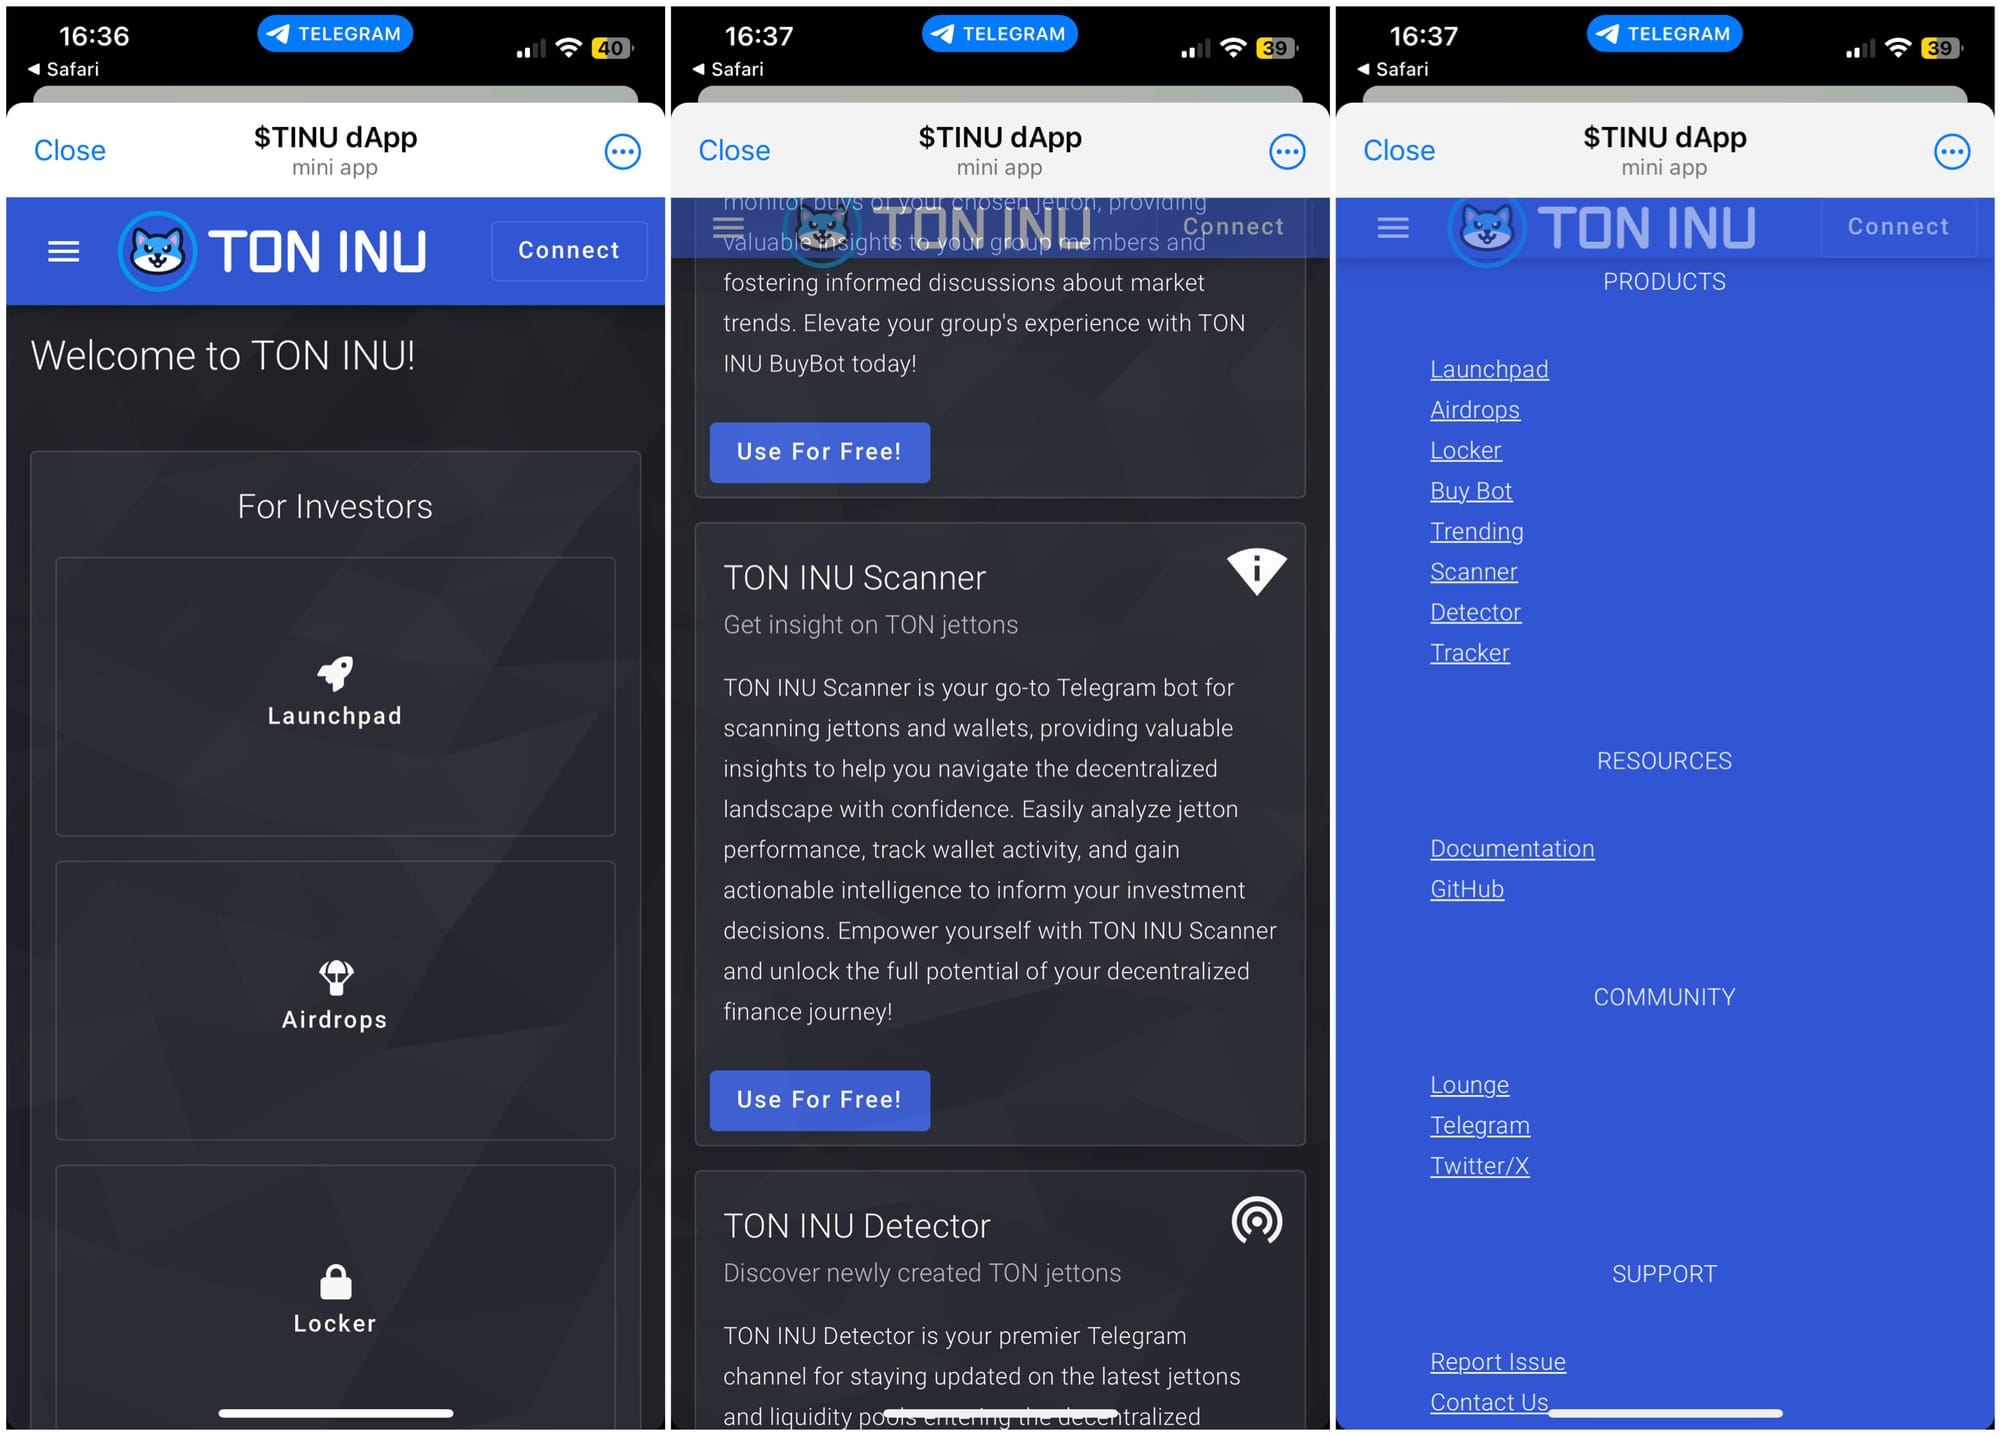This screenshot has width=2000, height=1436.
Task: Click the GitHub resources link
Action: (x=1464, y=888)
